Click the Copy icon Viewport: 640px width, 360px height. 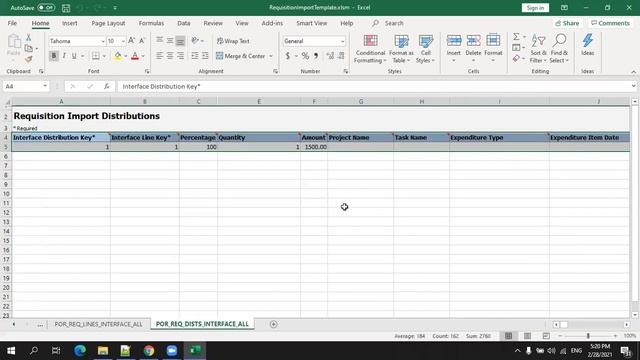point(29,48)
